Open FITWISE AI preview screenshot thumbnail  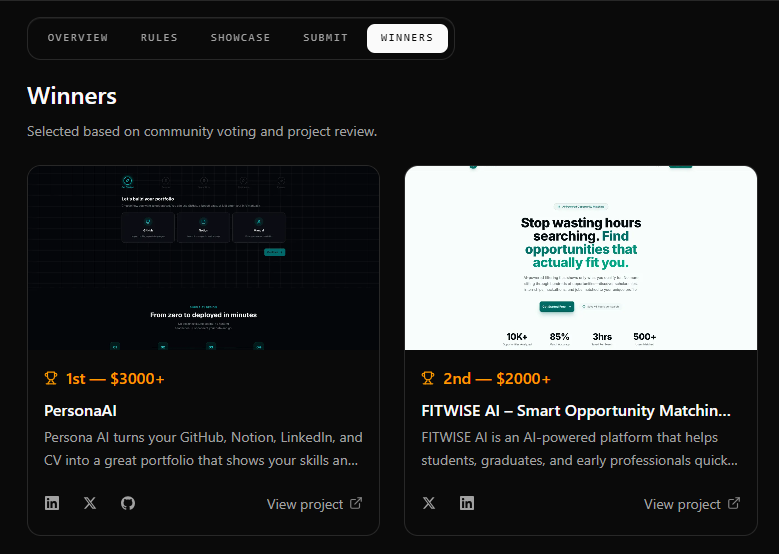(581, 258)
